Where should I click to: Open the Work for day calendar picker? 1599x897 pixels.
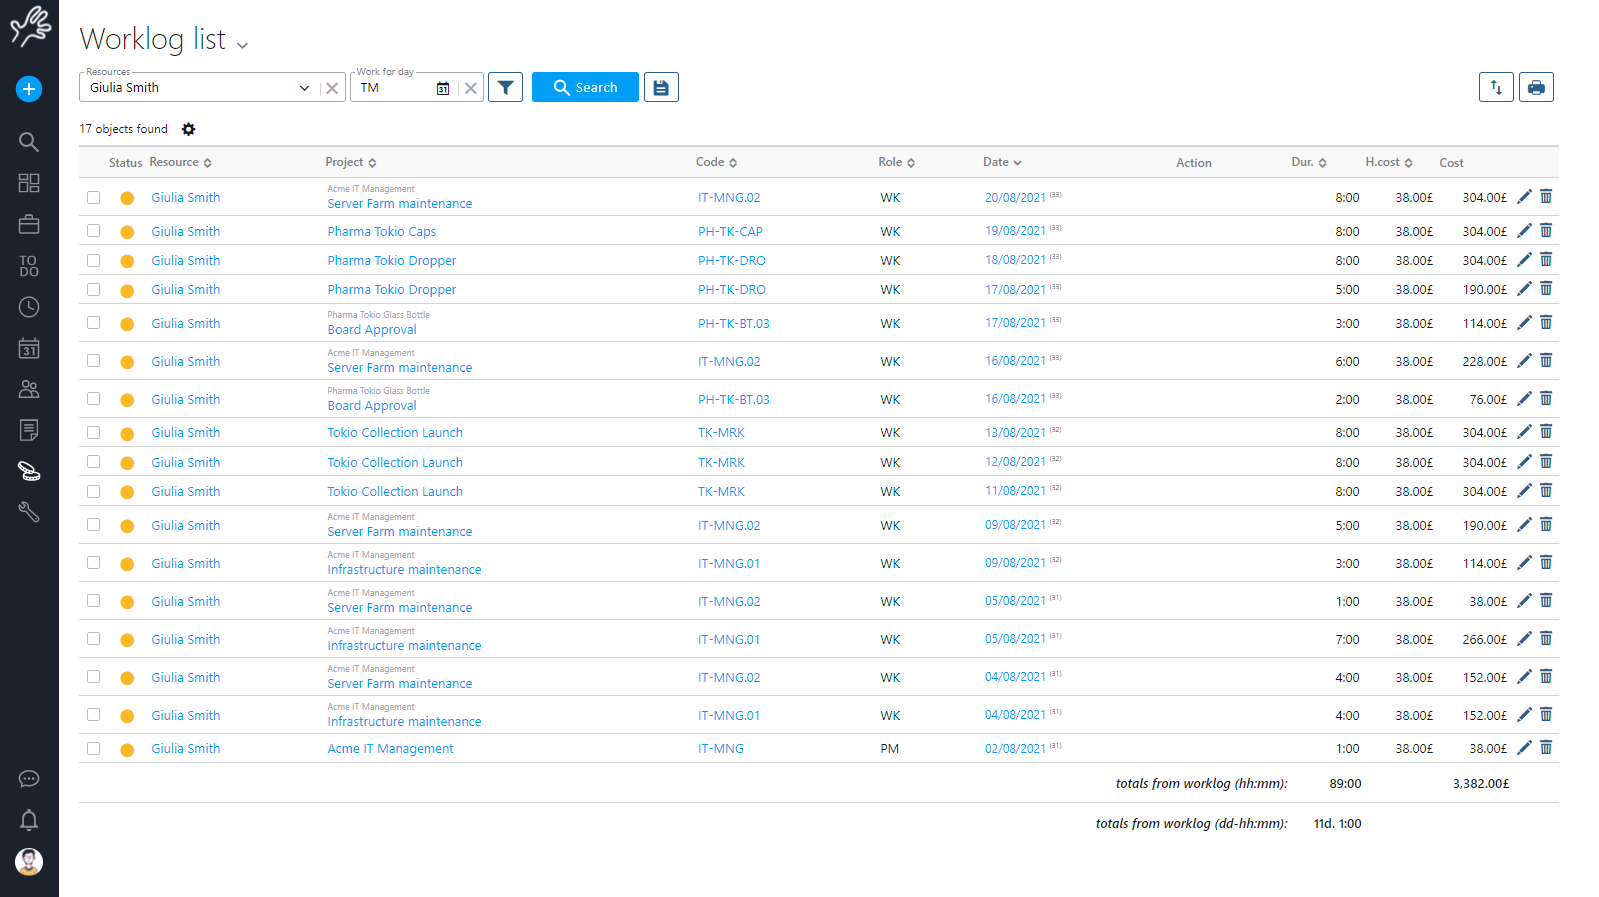443,88
